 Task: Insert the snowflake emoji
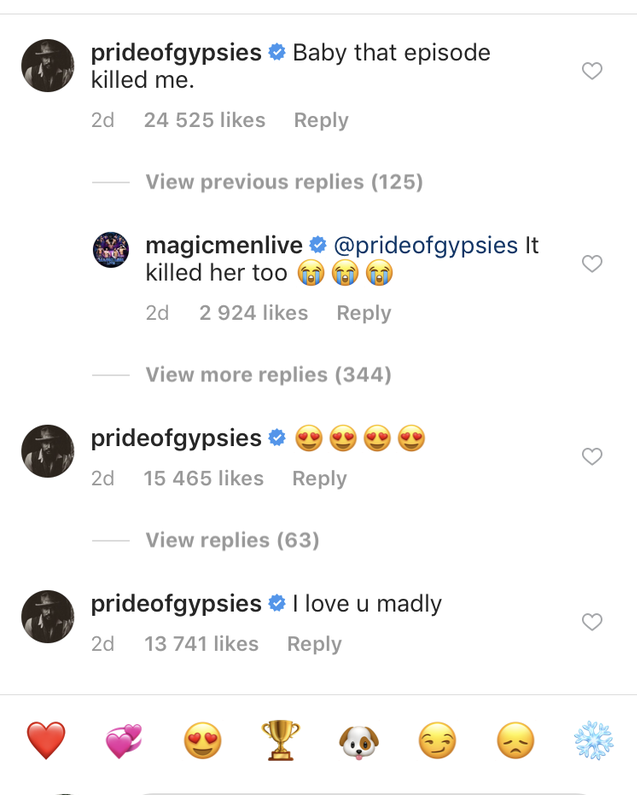click(592, 741)
